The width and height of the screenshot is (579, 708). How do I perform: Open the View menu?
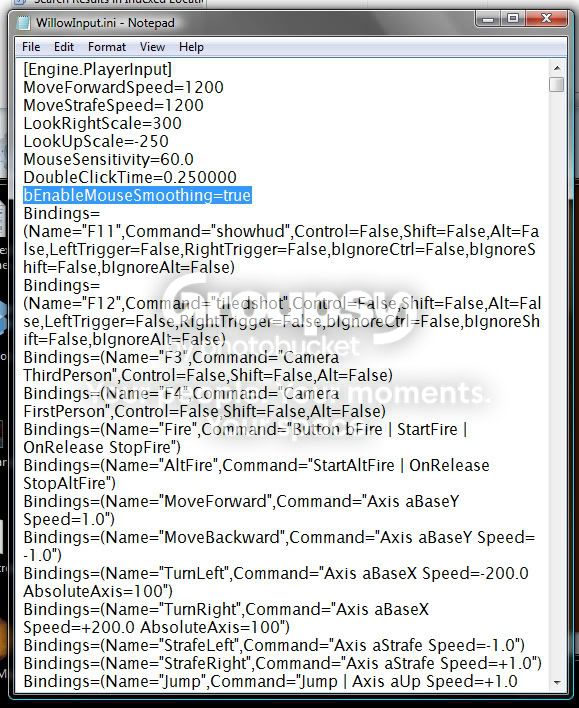pyautogui.click(x=152, y=47)
